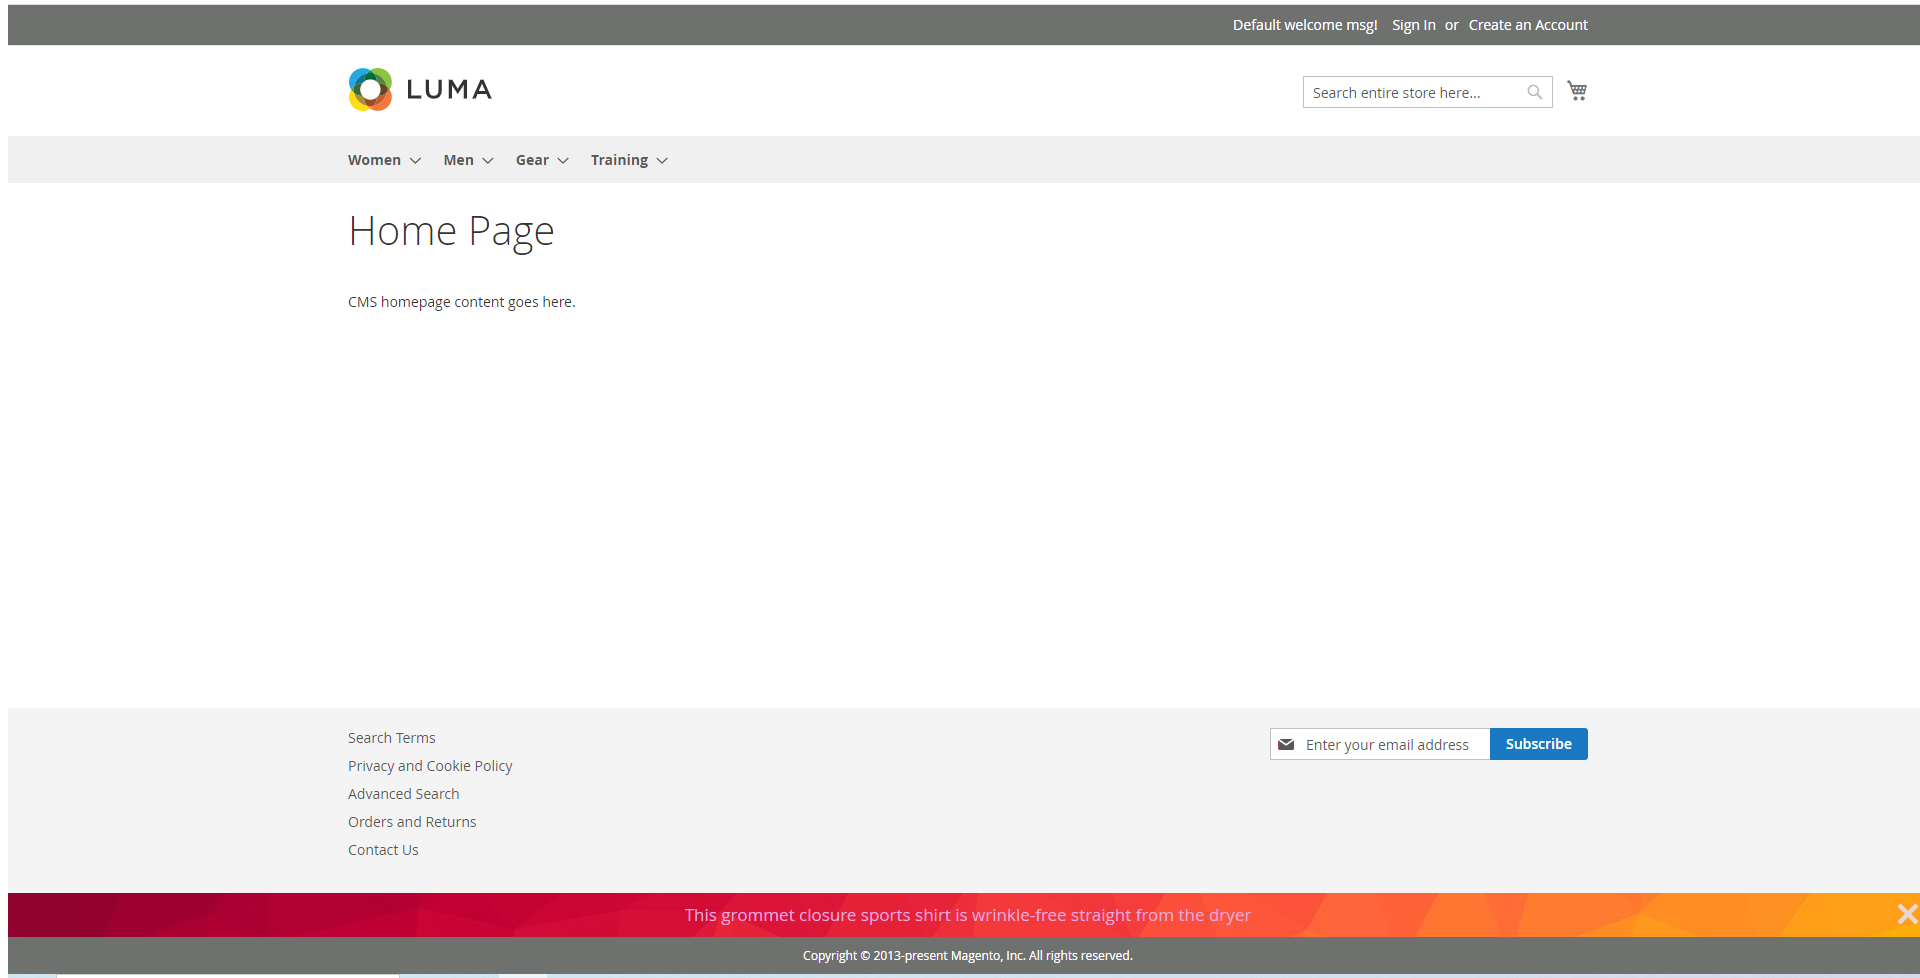Expand the Men menu chevron

(488, 161)
